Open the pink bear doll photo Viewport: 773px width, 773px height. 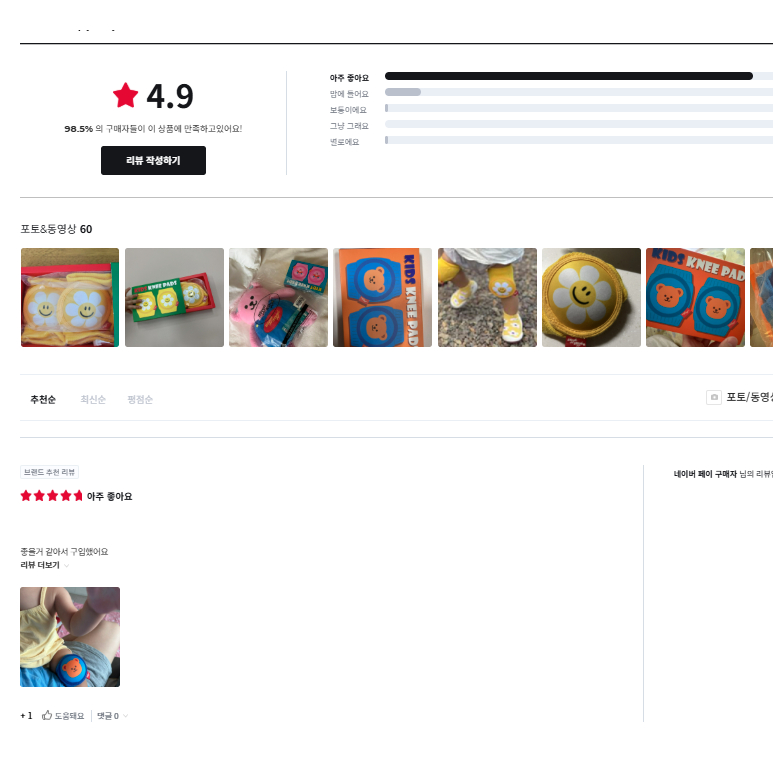point(279,297)
